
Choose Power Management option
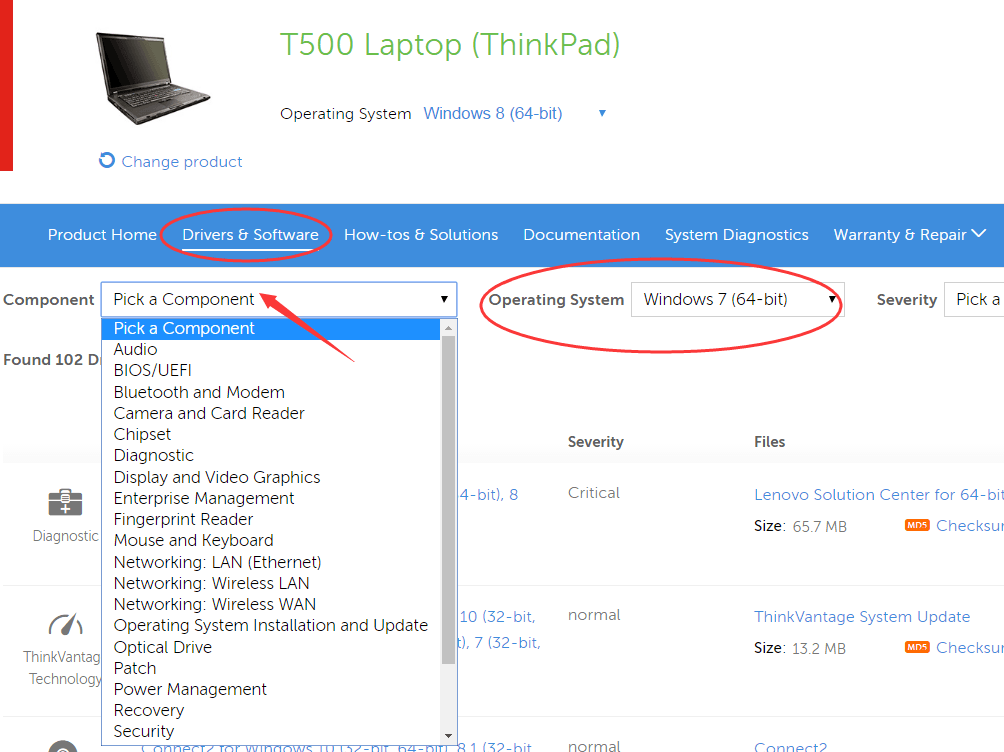[271, 690]
